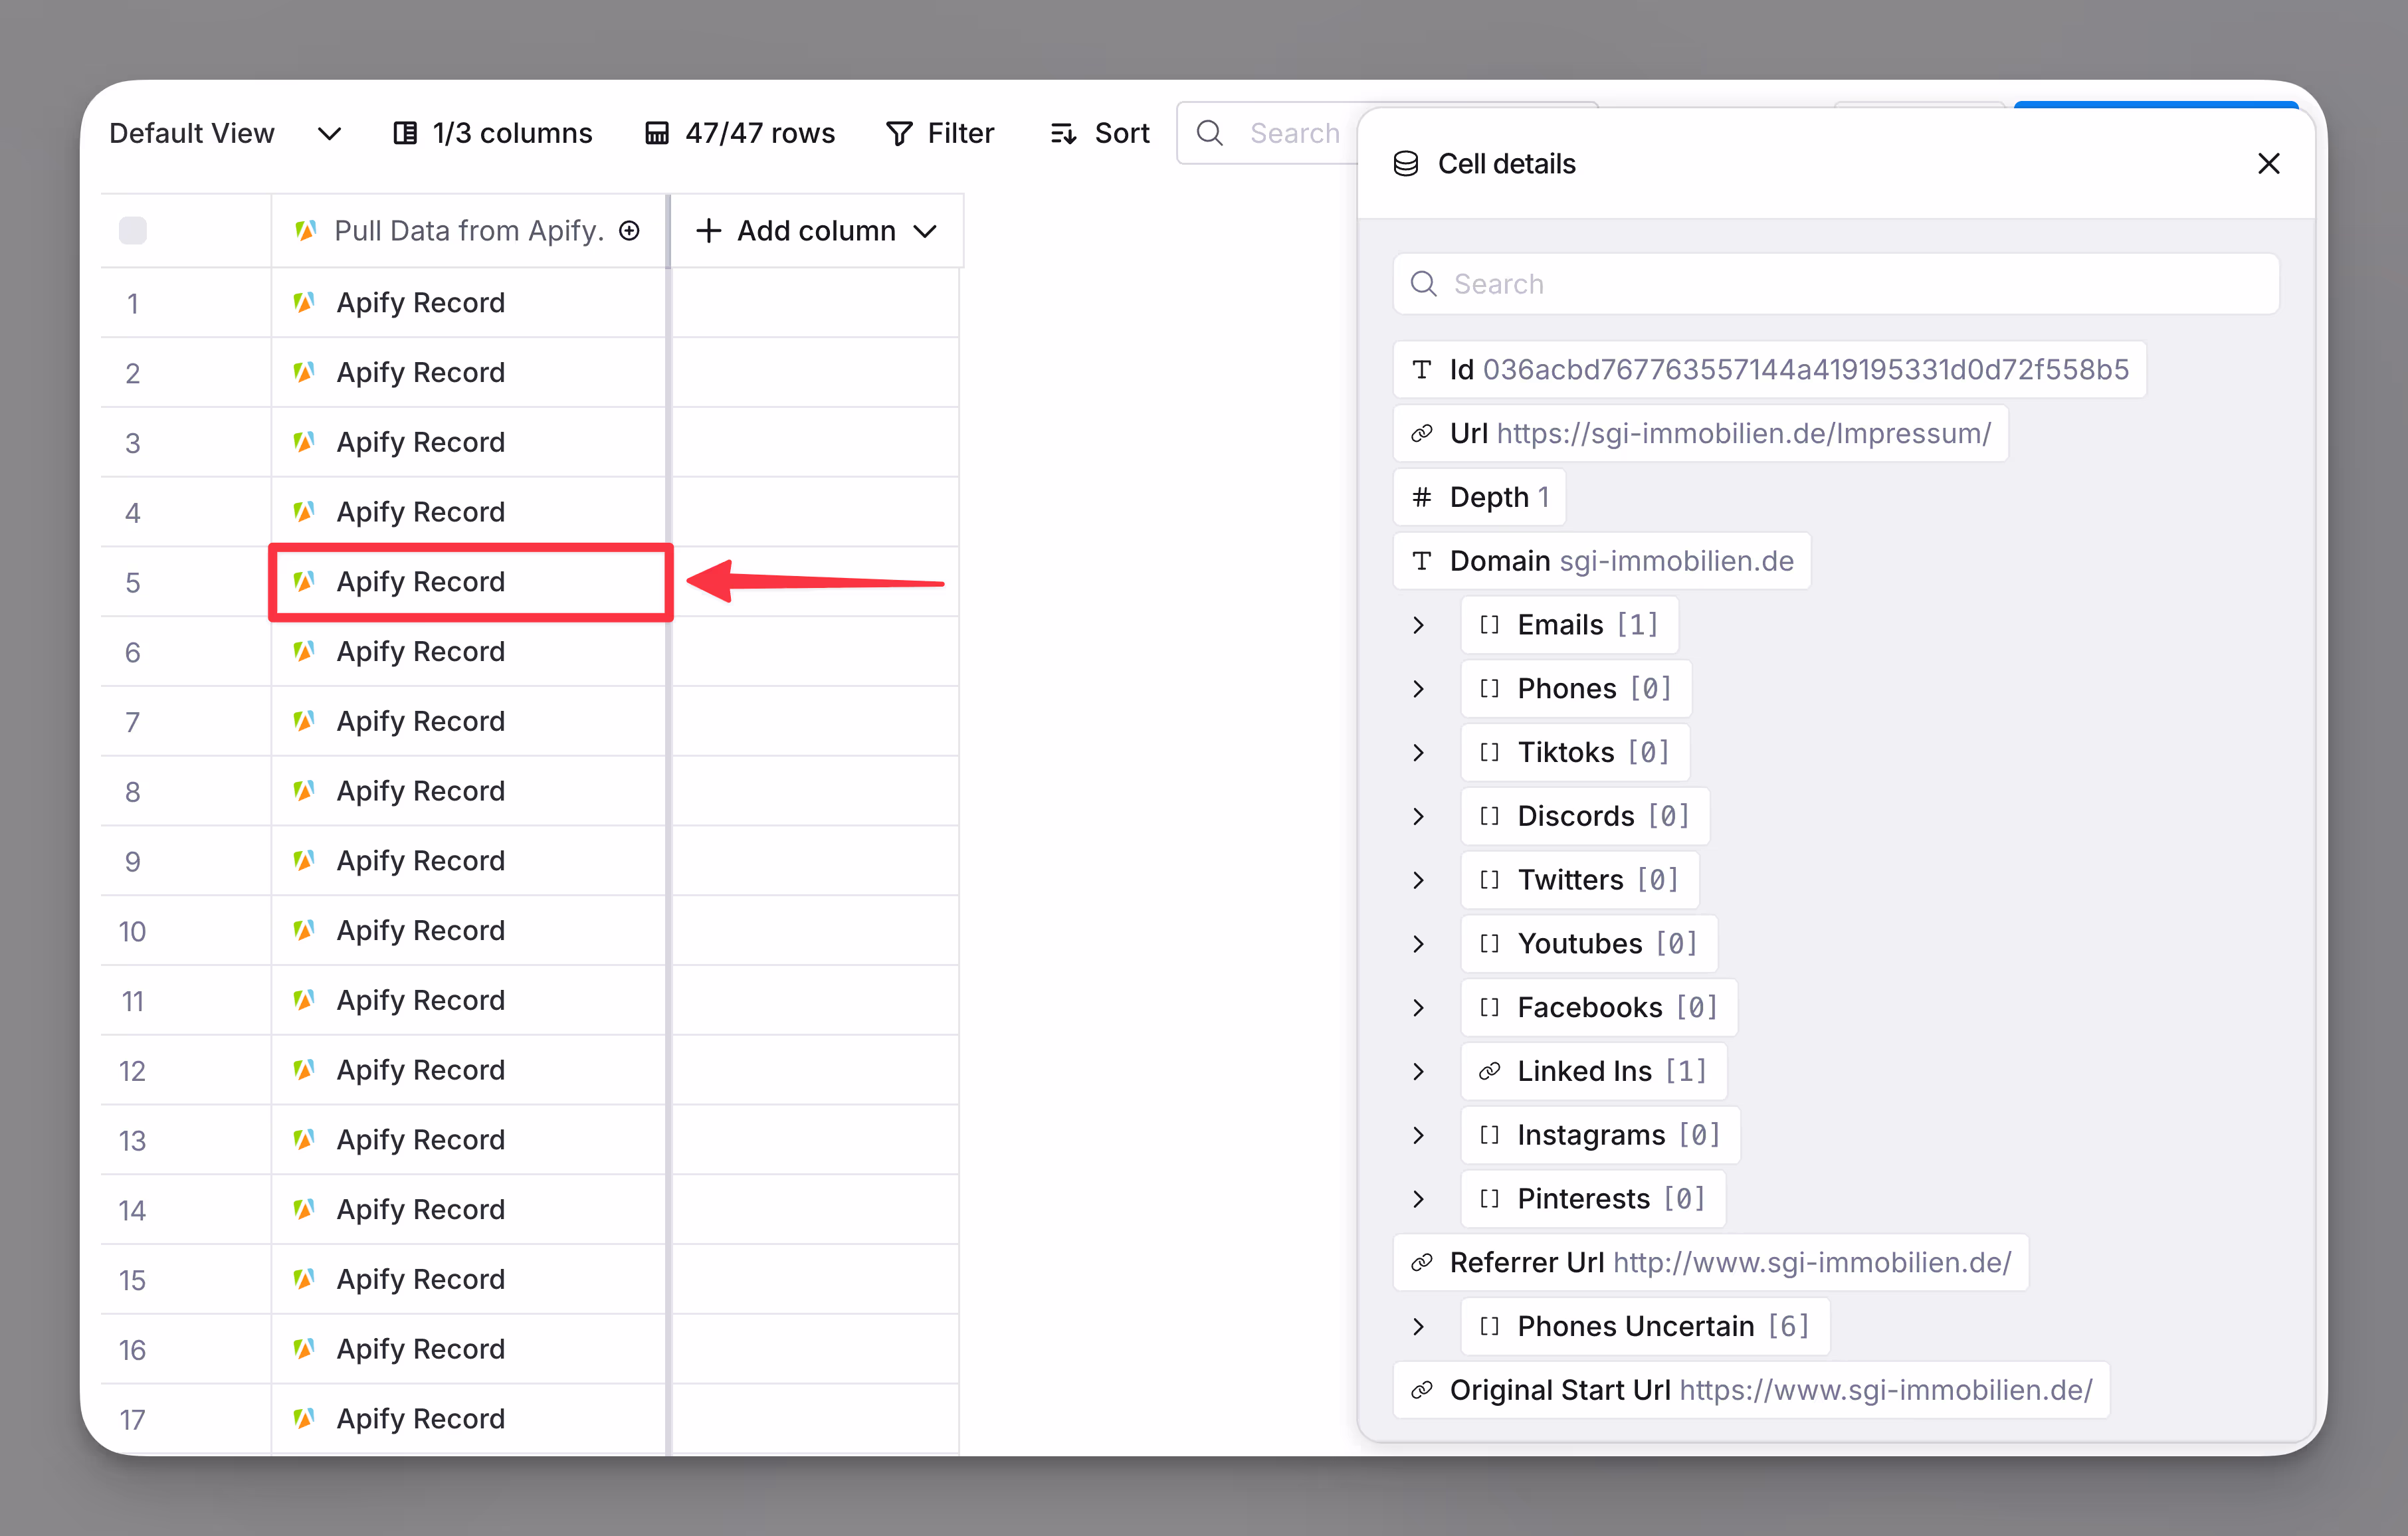The image size is (2408, 1536).
Task: Open the Filter funnel icon
Action: pos(899,133)
